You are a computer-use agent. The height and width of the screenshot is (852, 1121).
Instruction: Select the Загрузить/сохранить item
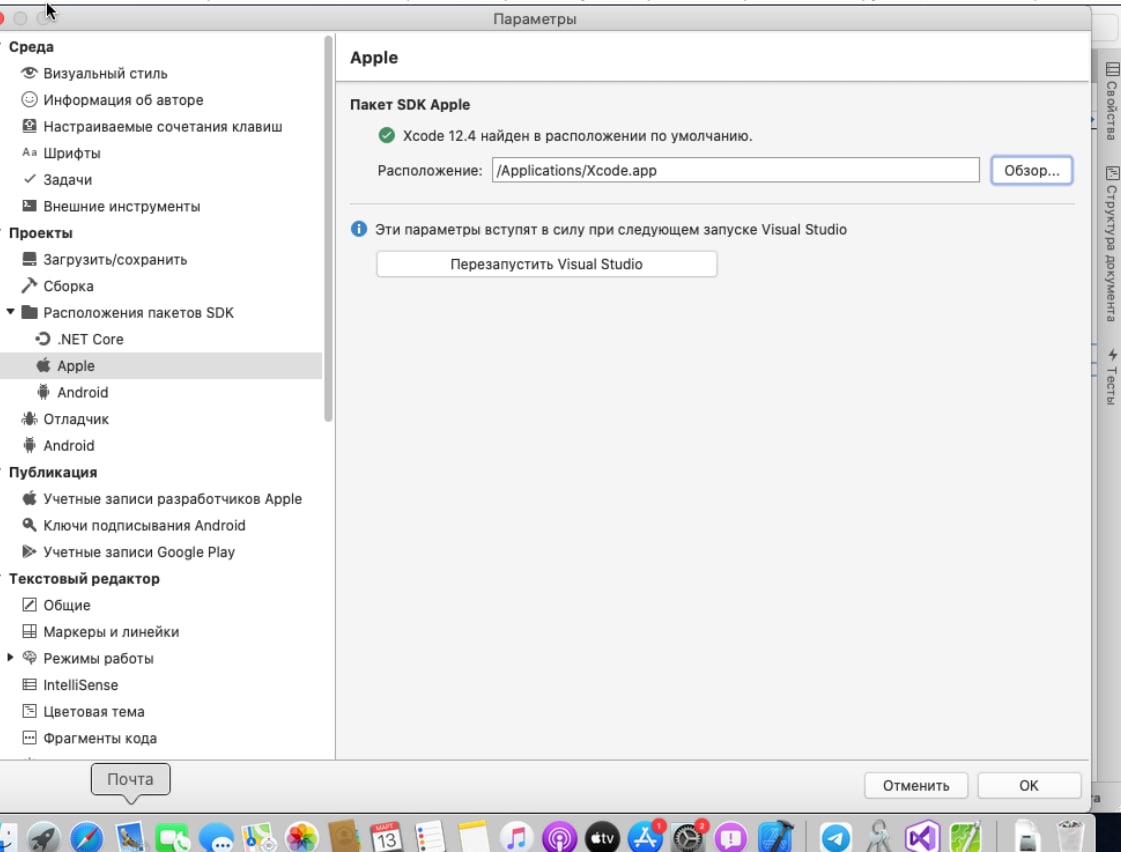click(x=115, y=259)
